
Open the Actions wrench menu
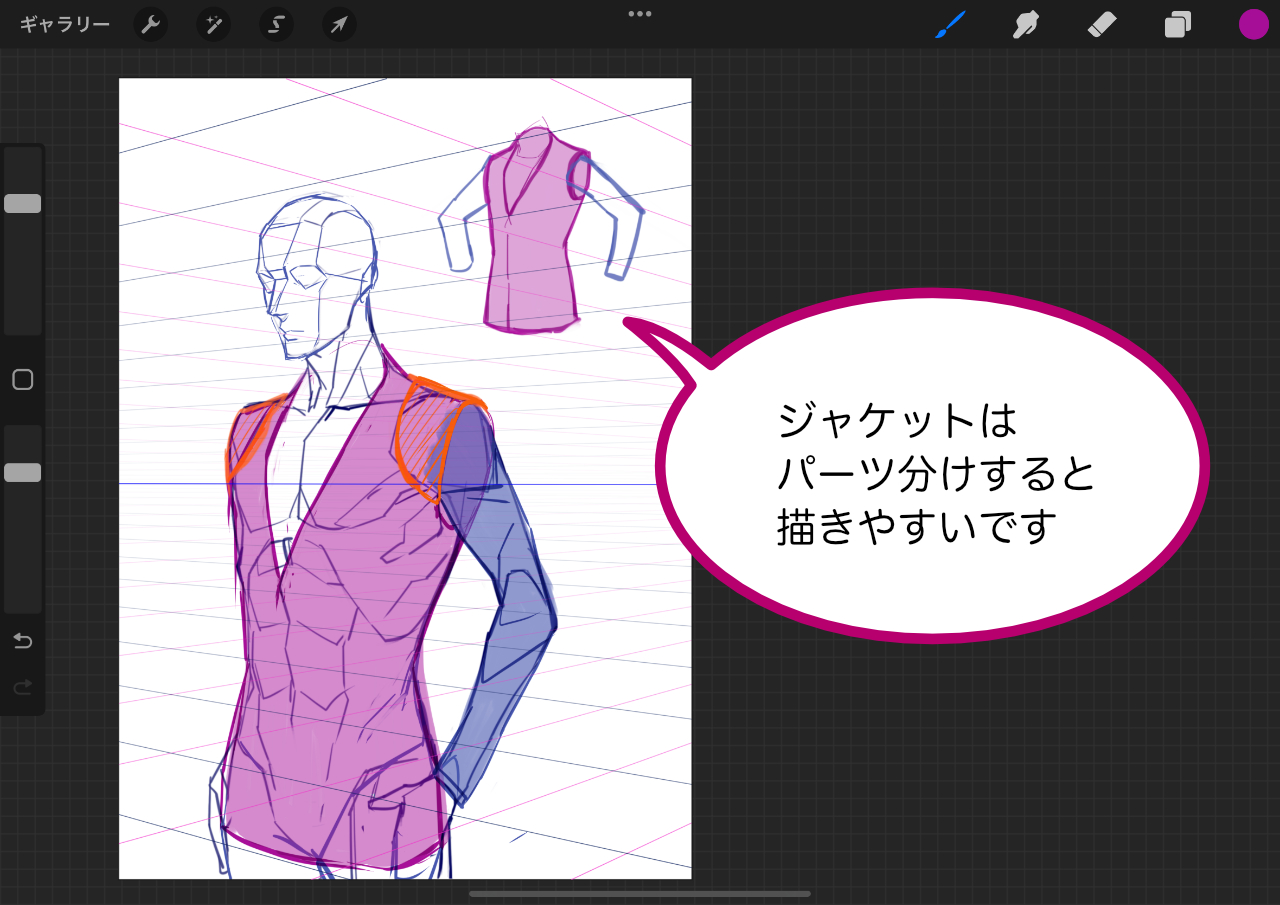[x=151, y=25]
